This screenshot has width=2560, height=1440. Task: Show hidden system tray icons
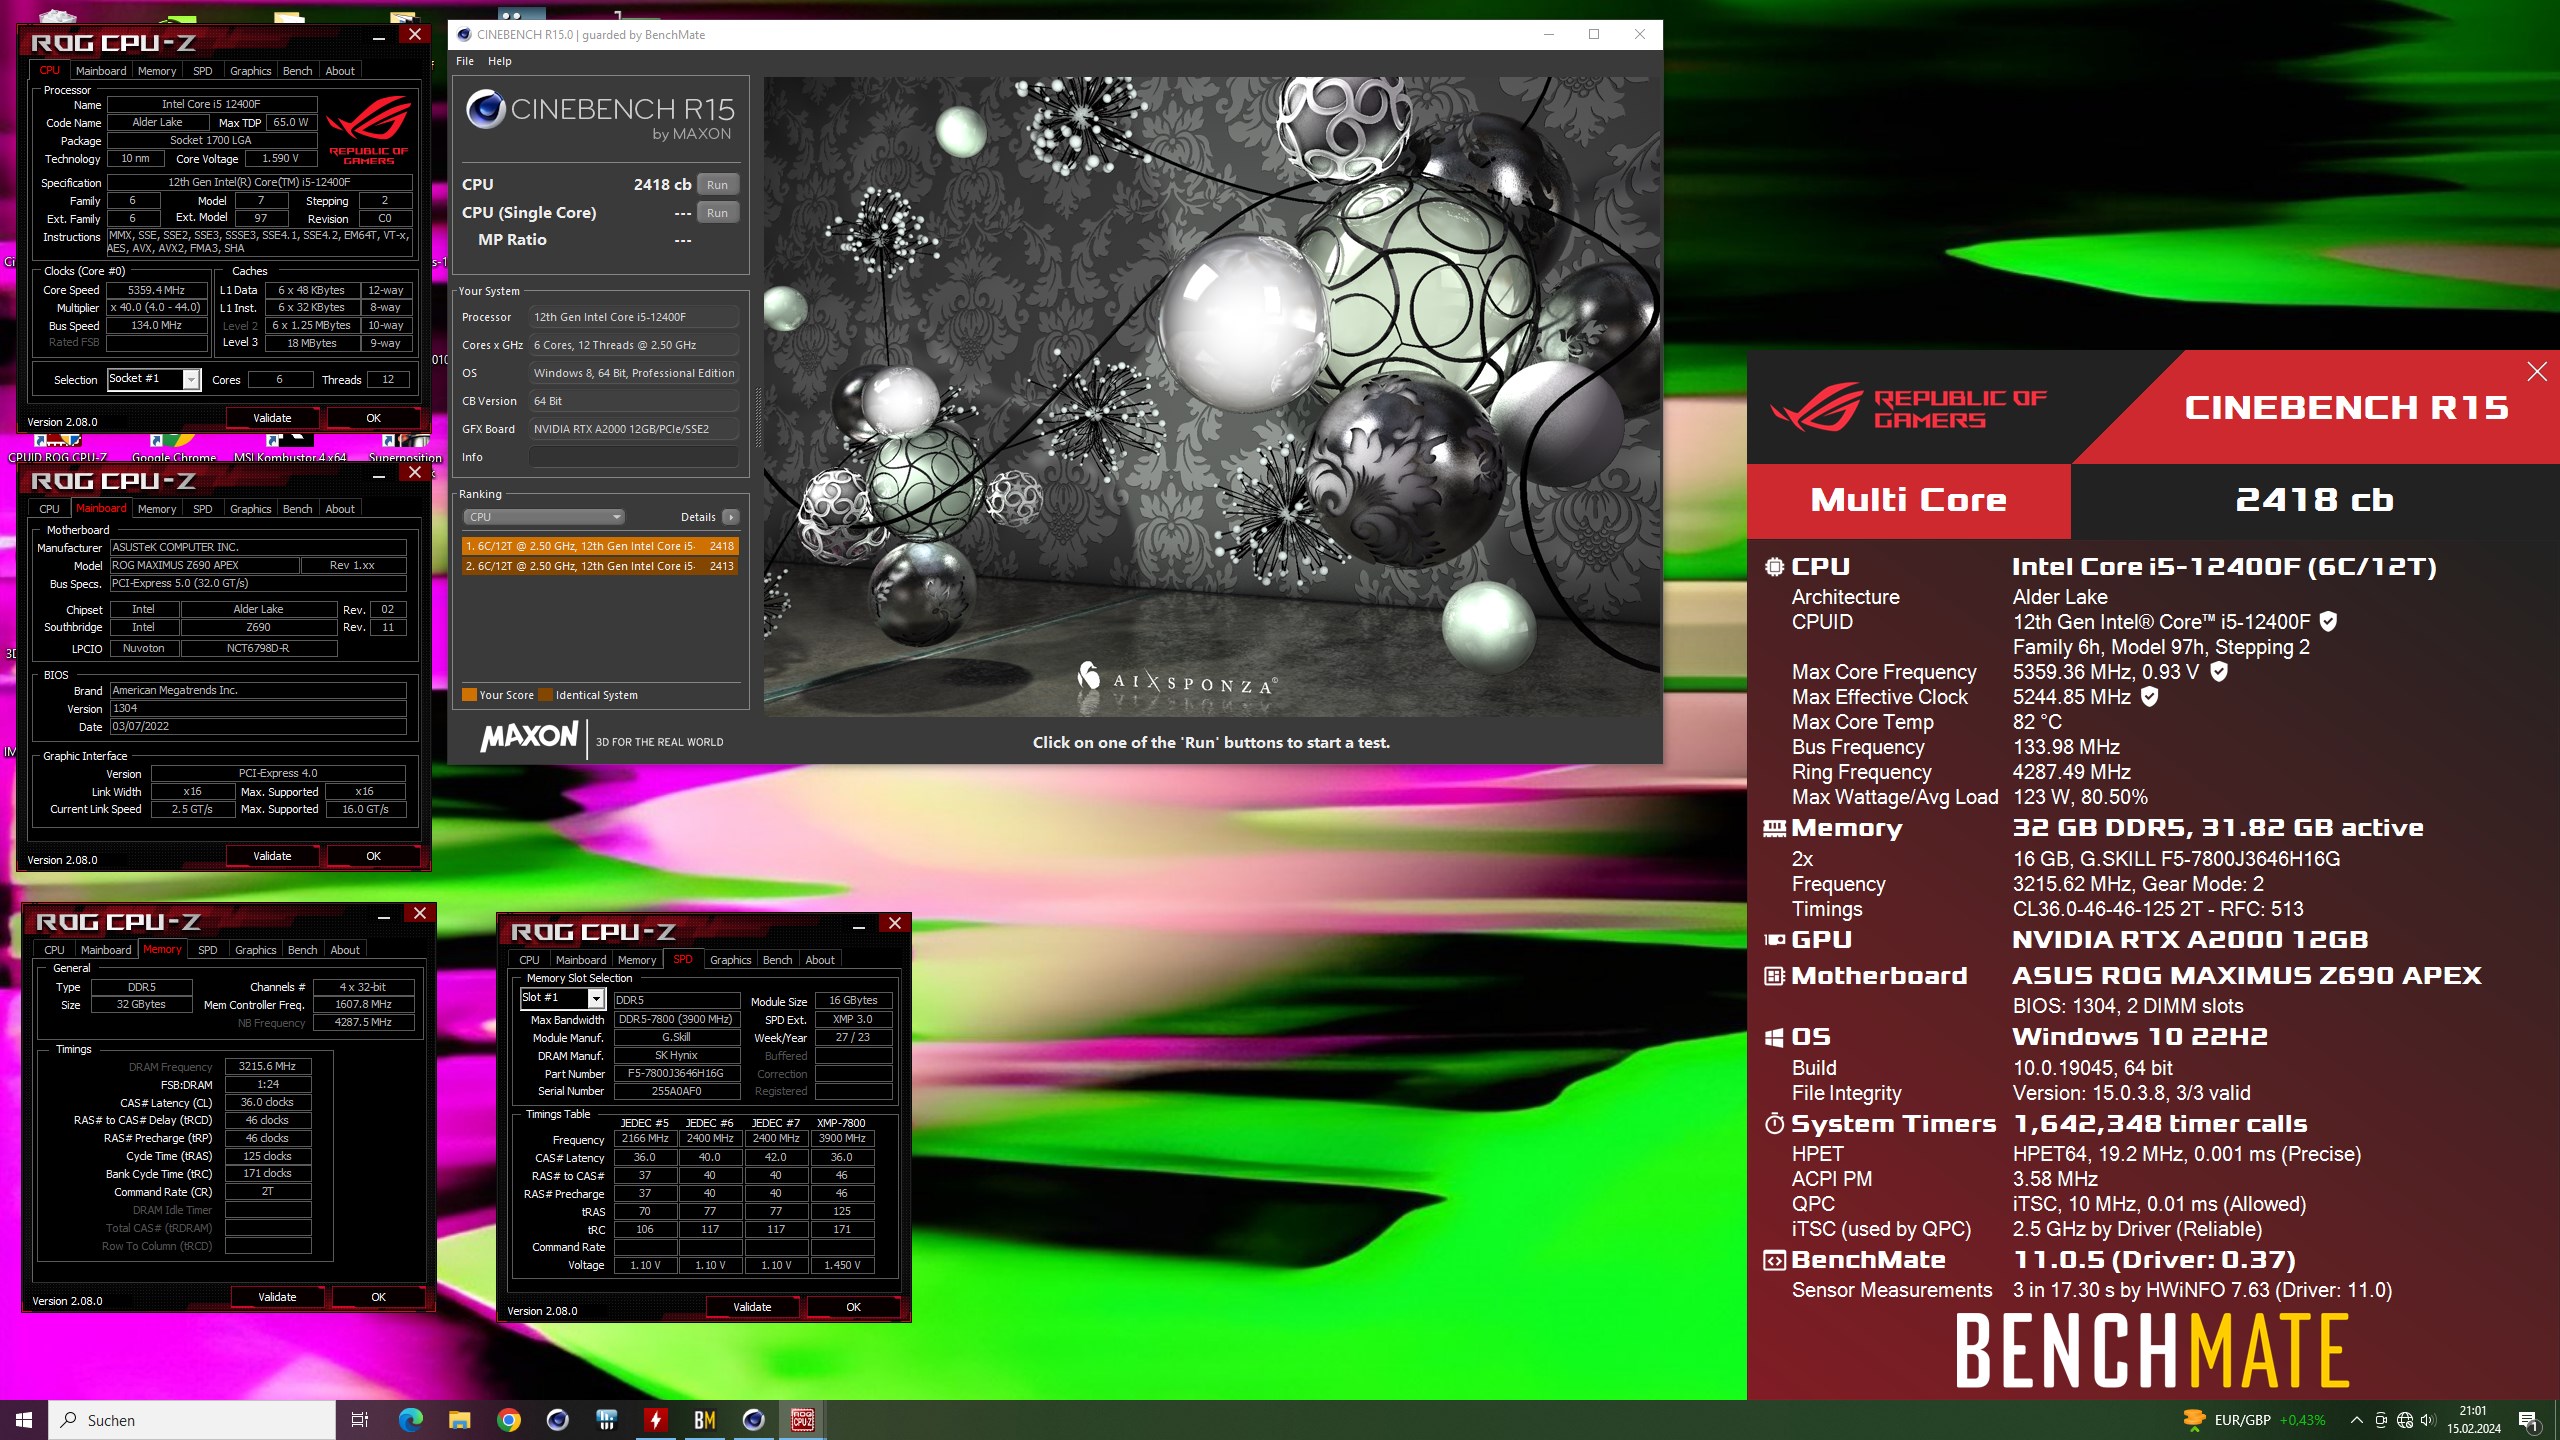2356,1420
